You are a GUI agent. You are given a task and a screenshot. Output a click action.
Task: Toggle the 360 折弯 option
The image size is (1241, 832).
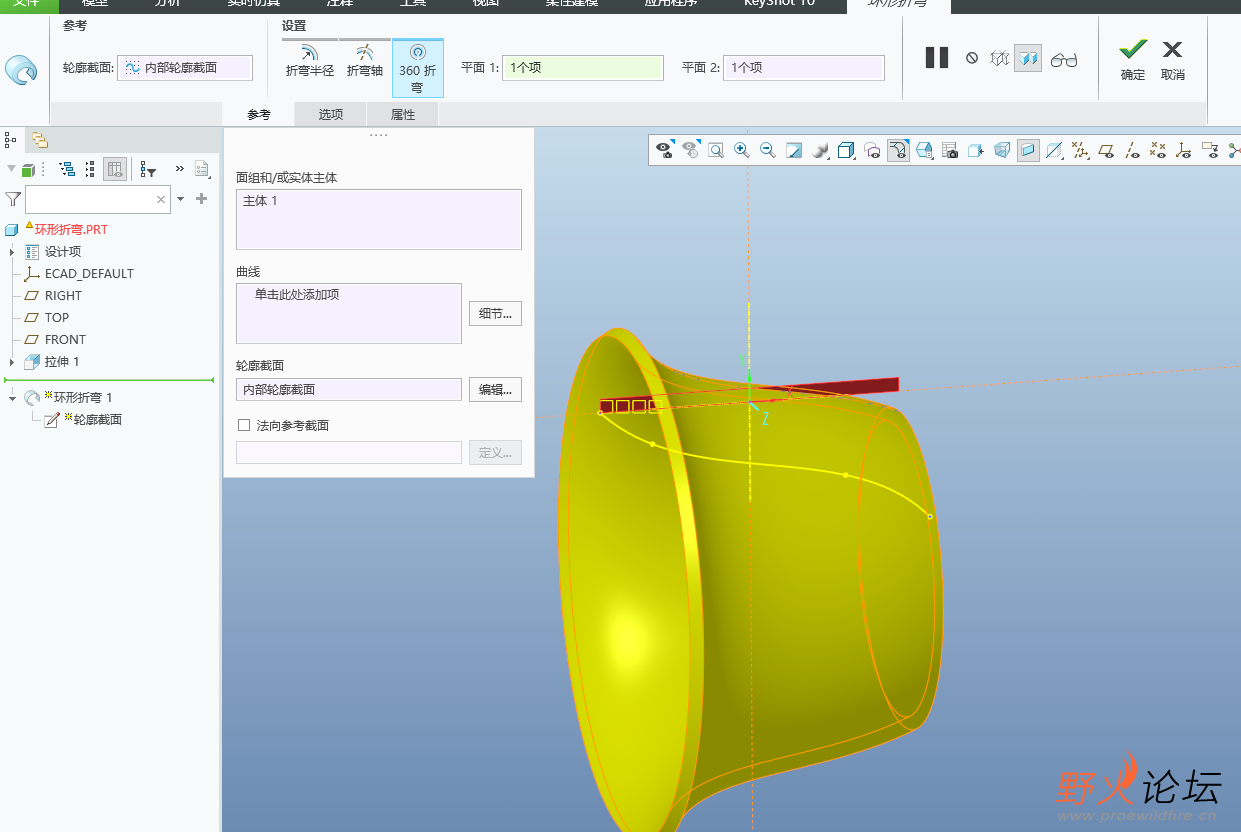tap(417, 68)
